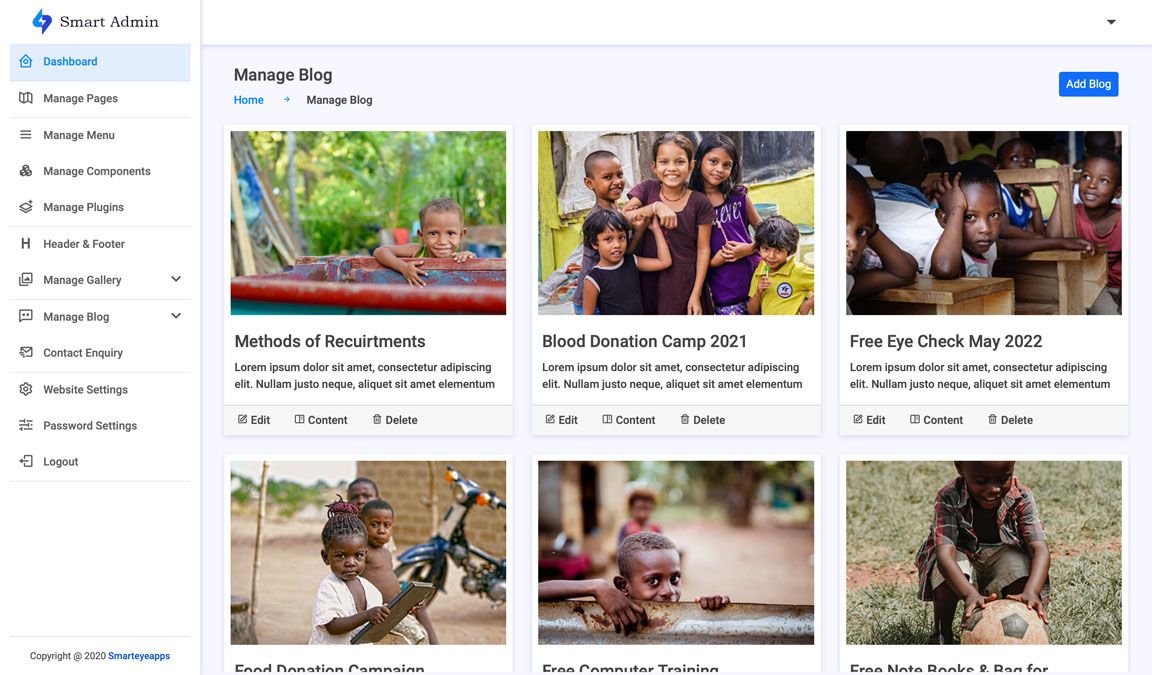Click the Blood Donation Camp 2021 thumbnail
The width and height of the screenshot is (1152, 675).
[x=676, y=223]
